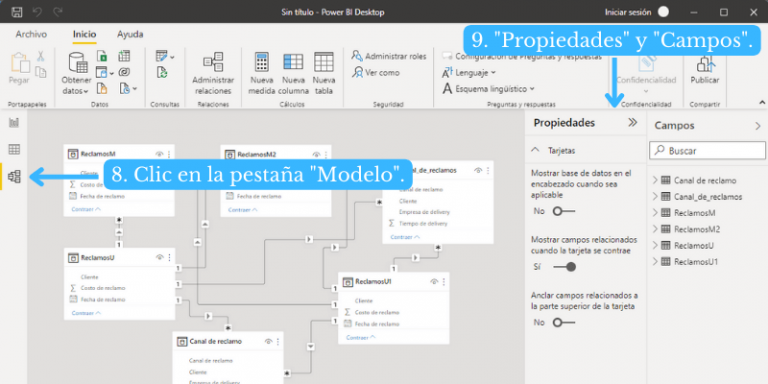The image size is (768, 384).
Task: Click more options on ReclamosM table
Action: tap(169, 154)
